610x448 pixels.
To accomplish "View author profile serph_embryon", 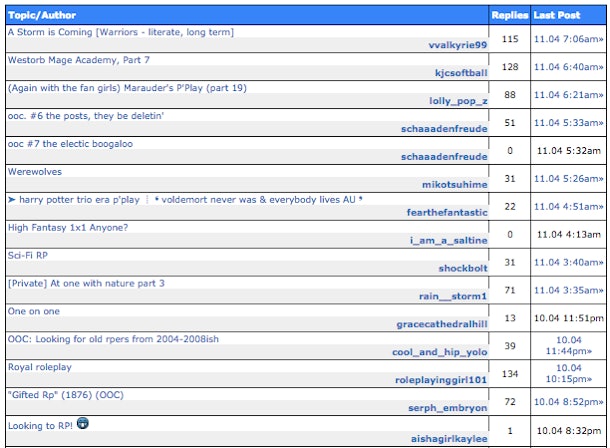I will 448,408.
